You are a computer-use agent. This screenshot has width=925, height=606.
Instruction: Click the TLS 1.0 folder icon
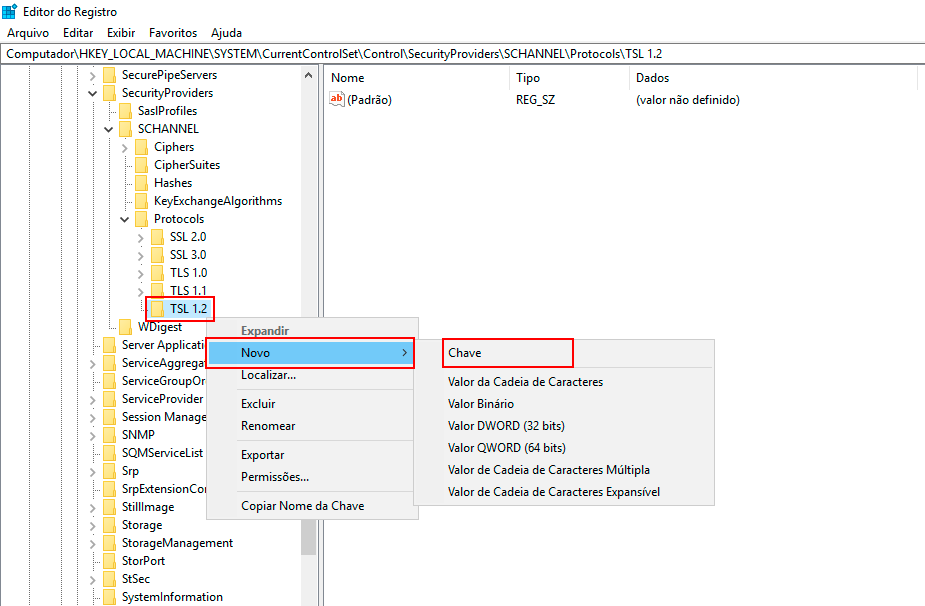coord(158,273)
